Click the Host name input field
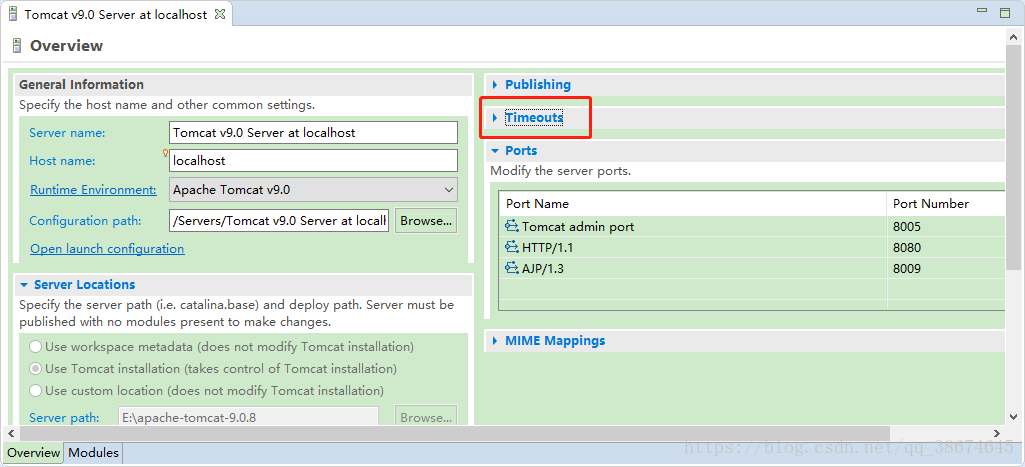Viewport: 1025px width, 467px height. 313,160
